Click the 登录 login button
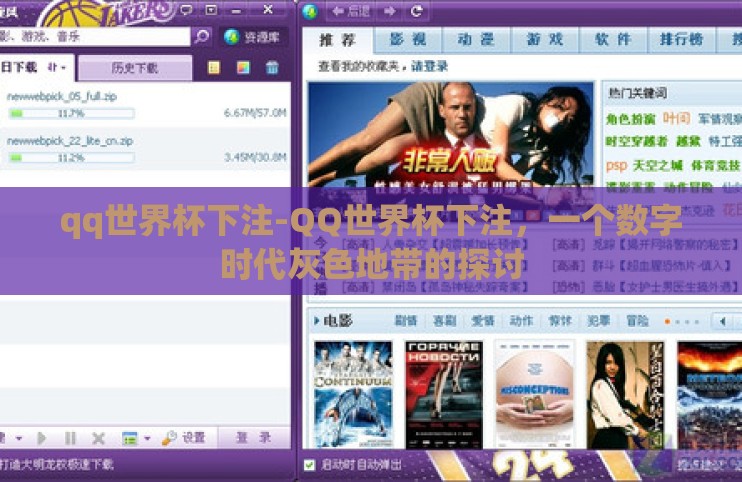 pos(253,438)
